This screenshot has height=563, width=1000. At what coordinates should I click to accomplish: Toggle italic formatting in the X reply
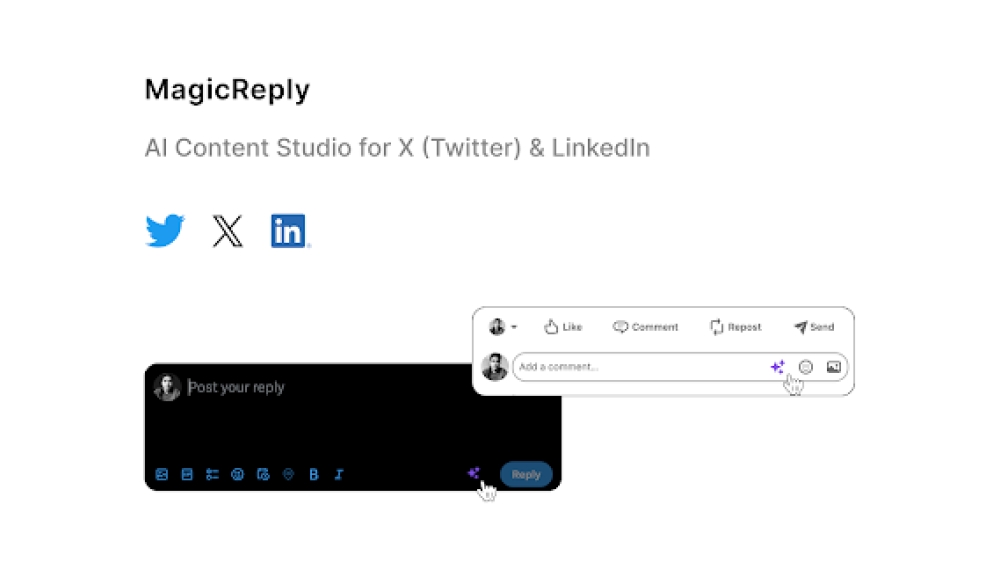tap(339, 474)
